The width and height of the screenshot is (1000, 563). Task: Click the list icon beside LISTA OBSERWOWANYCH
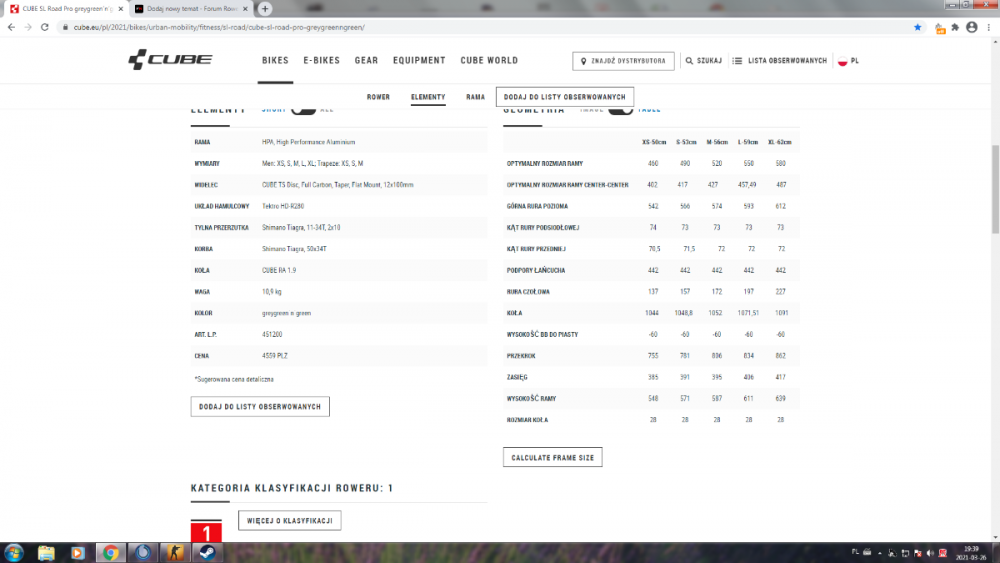(x=737, y=61)
